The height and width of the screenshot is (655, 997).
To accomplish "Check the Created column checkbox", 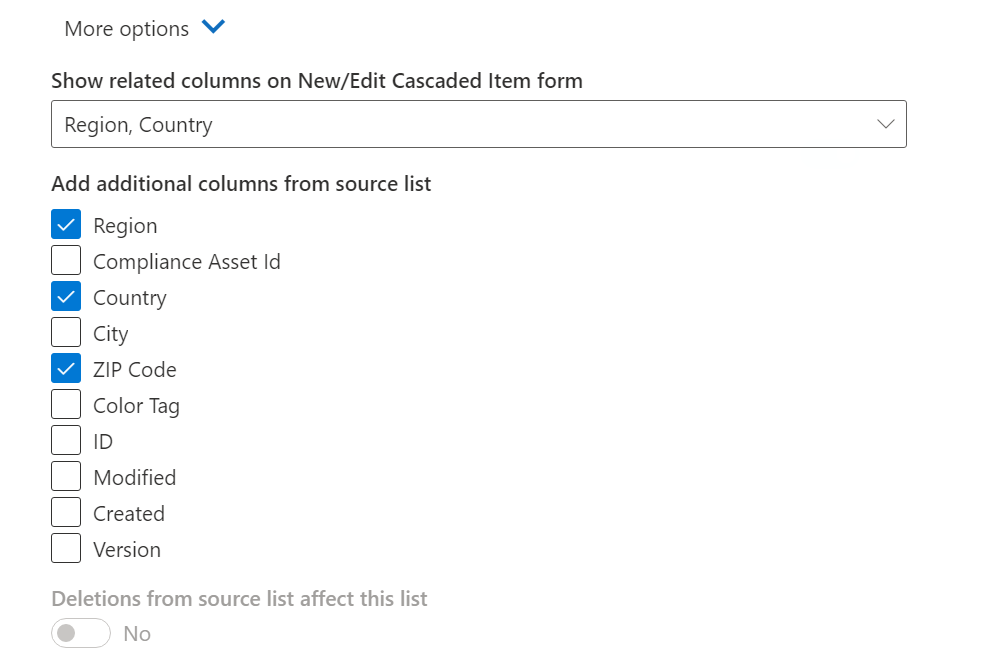I will click(x=66, y=513).
